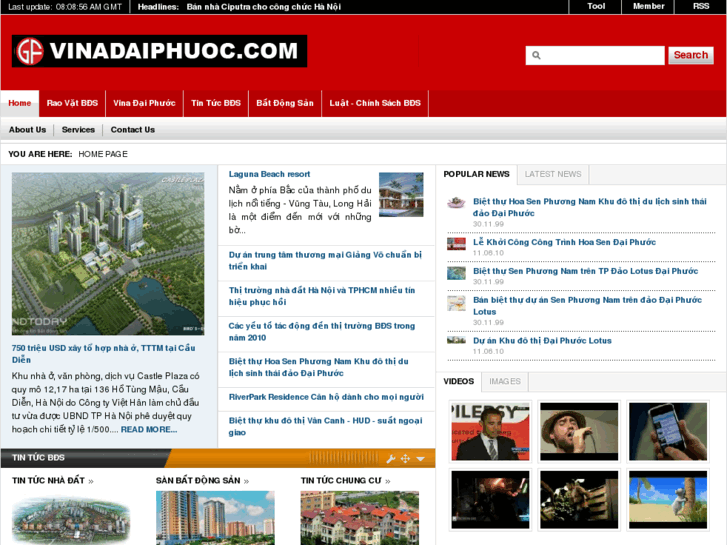
Task: Play video showing smartphone in hand
Action: pyautogui.click(x=668, y=431)
